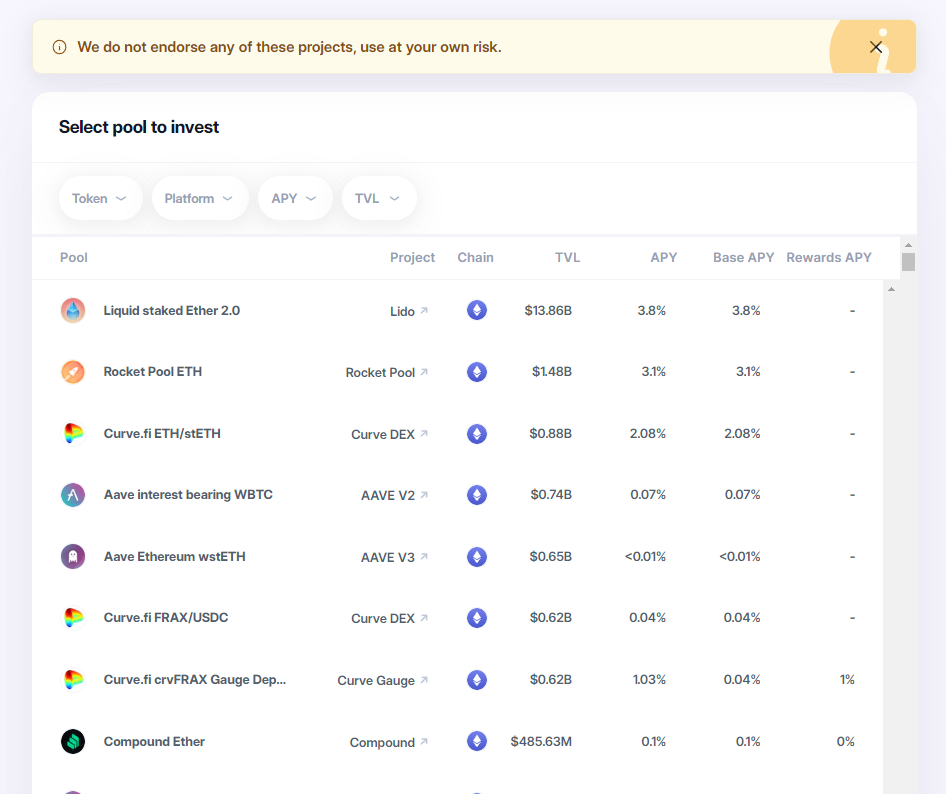Screen dimensions: 946x794
Task: Click the page scrollbar thumb
Action: 908,262
